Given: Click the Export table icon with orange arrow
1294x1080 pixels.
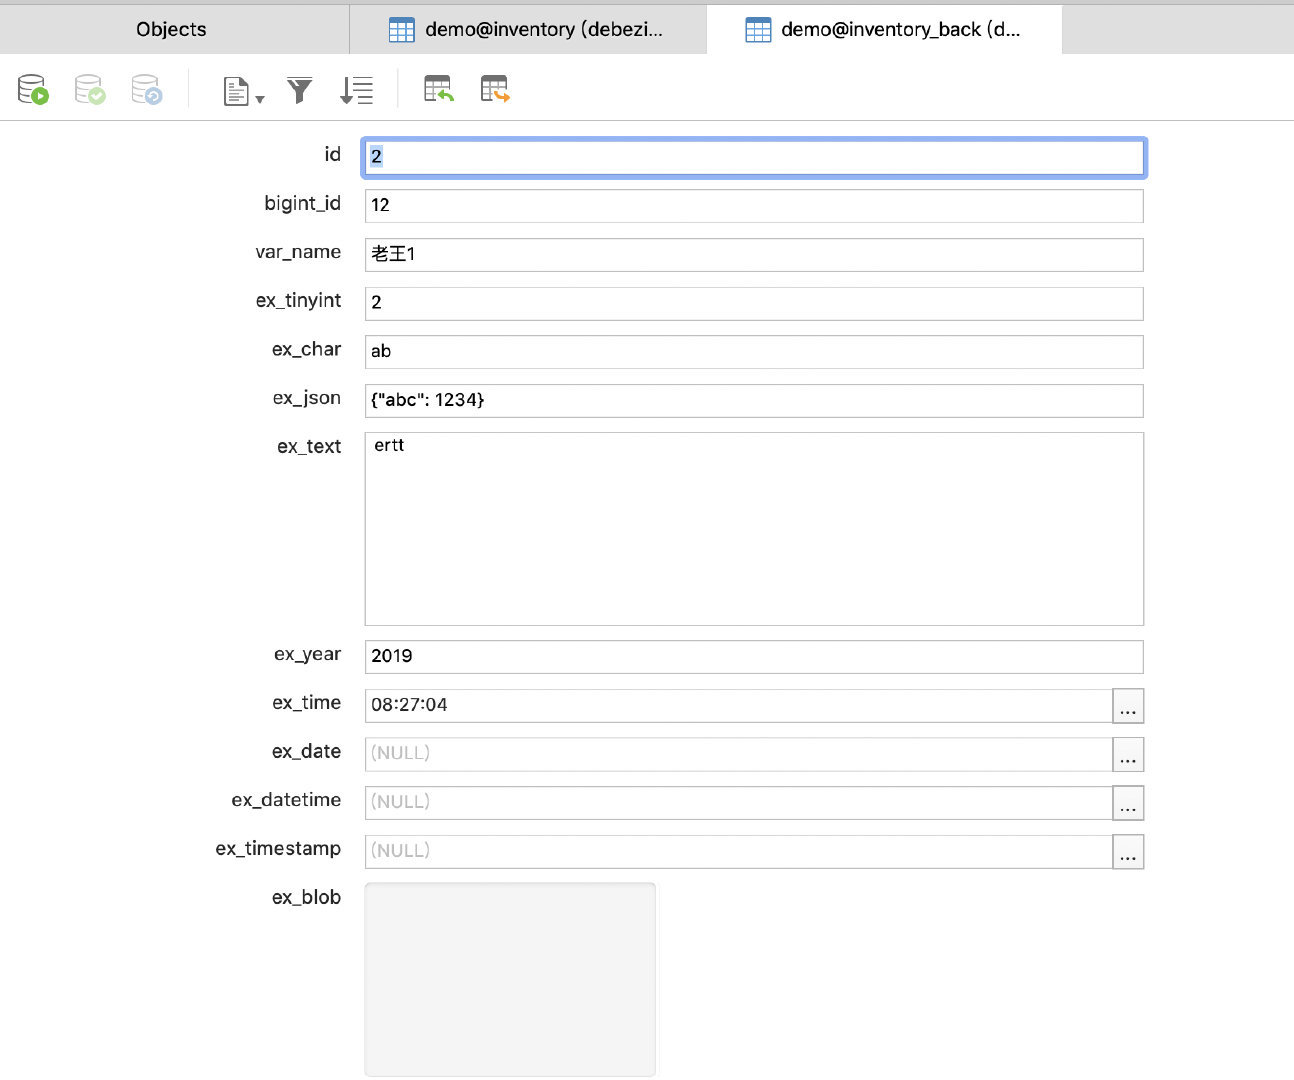Looking at the screenshot, I should pos(495,89).
